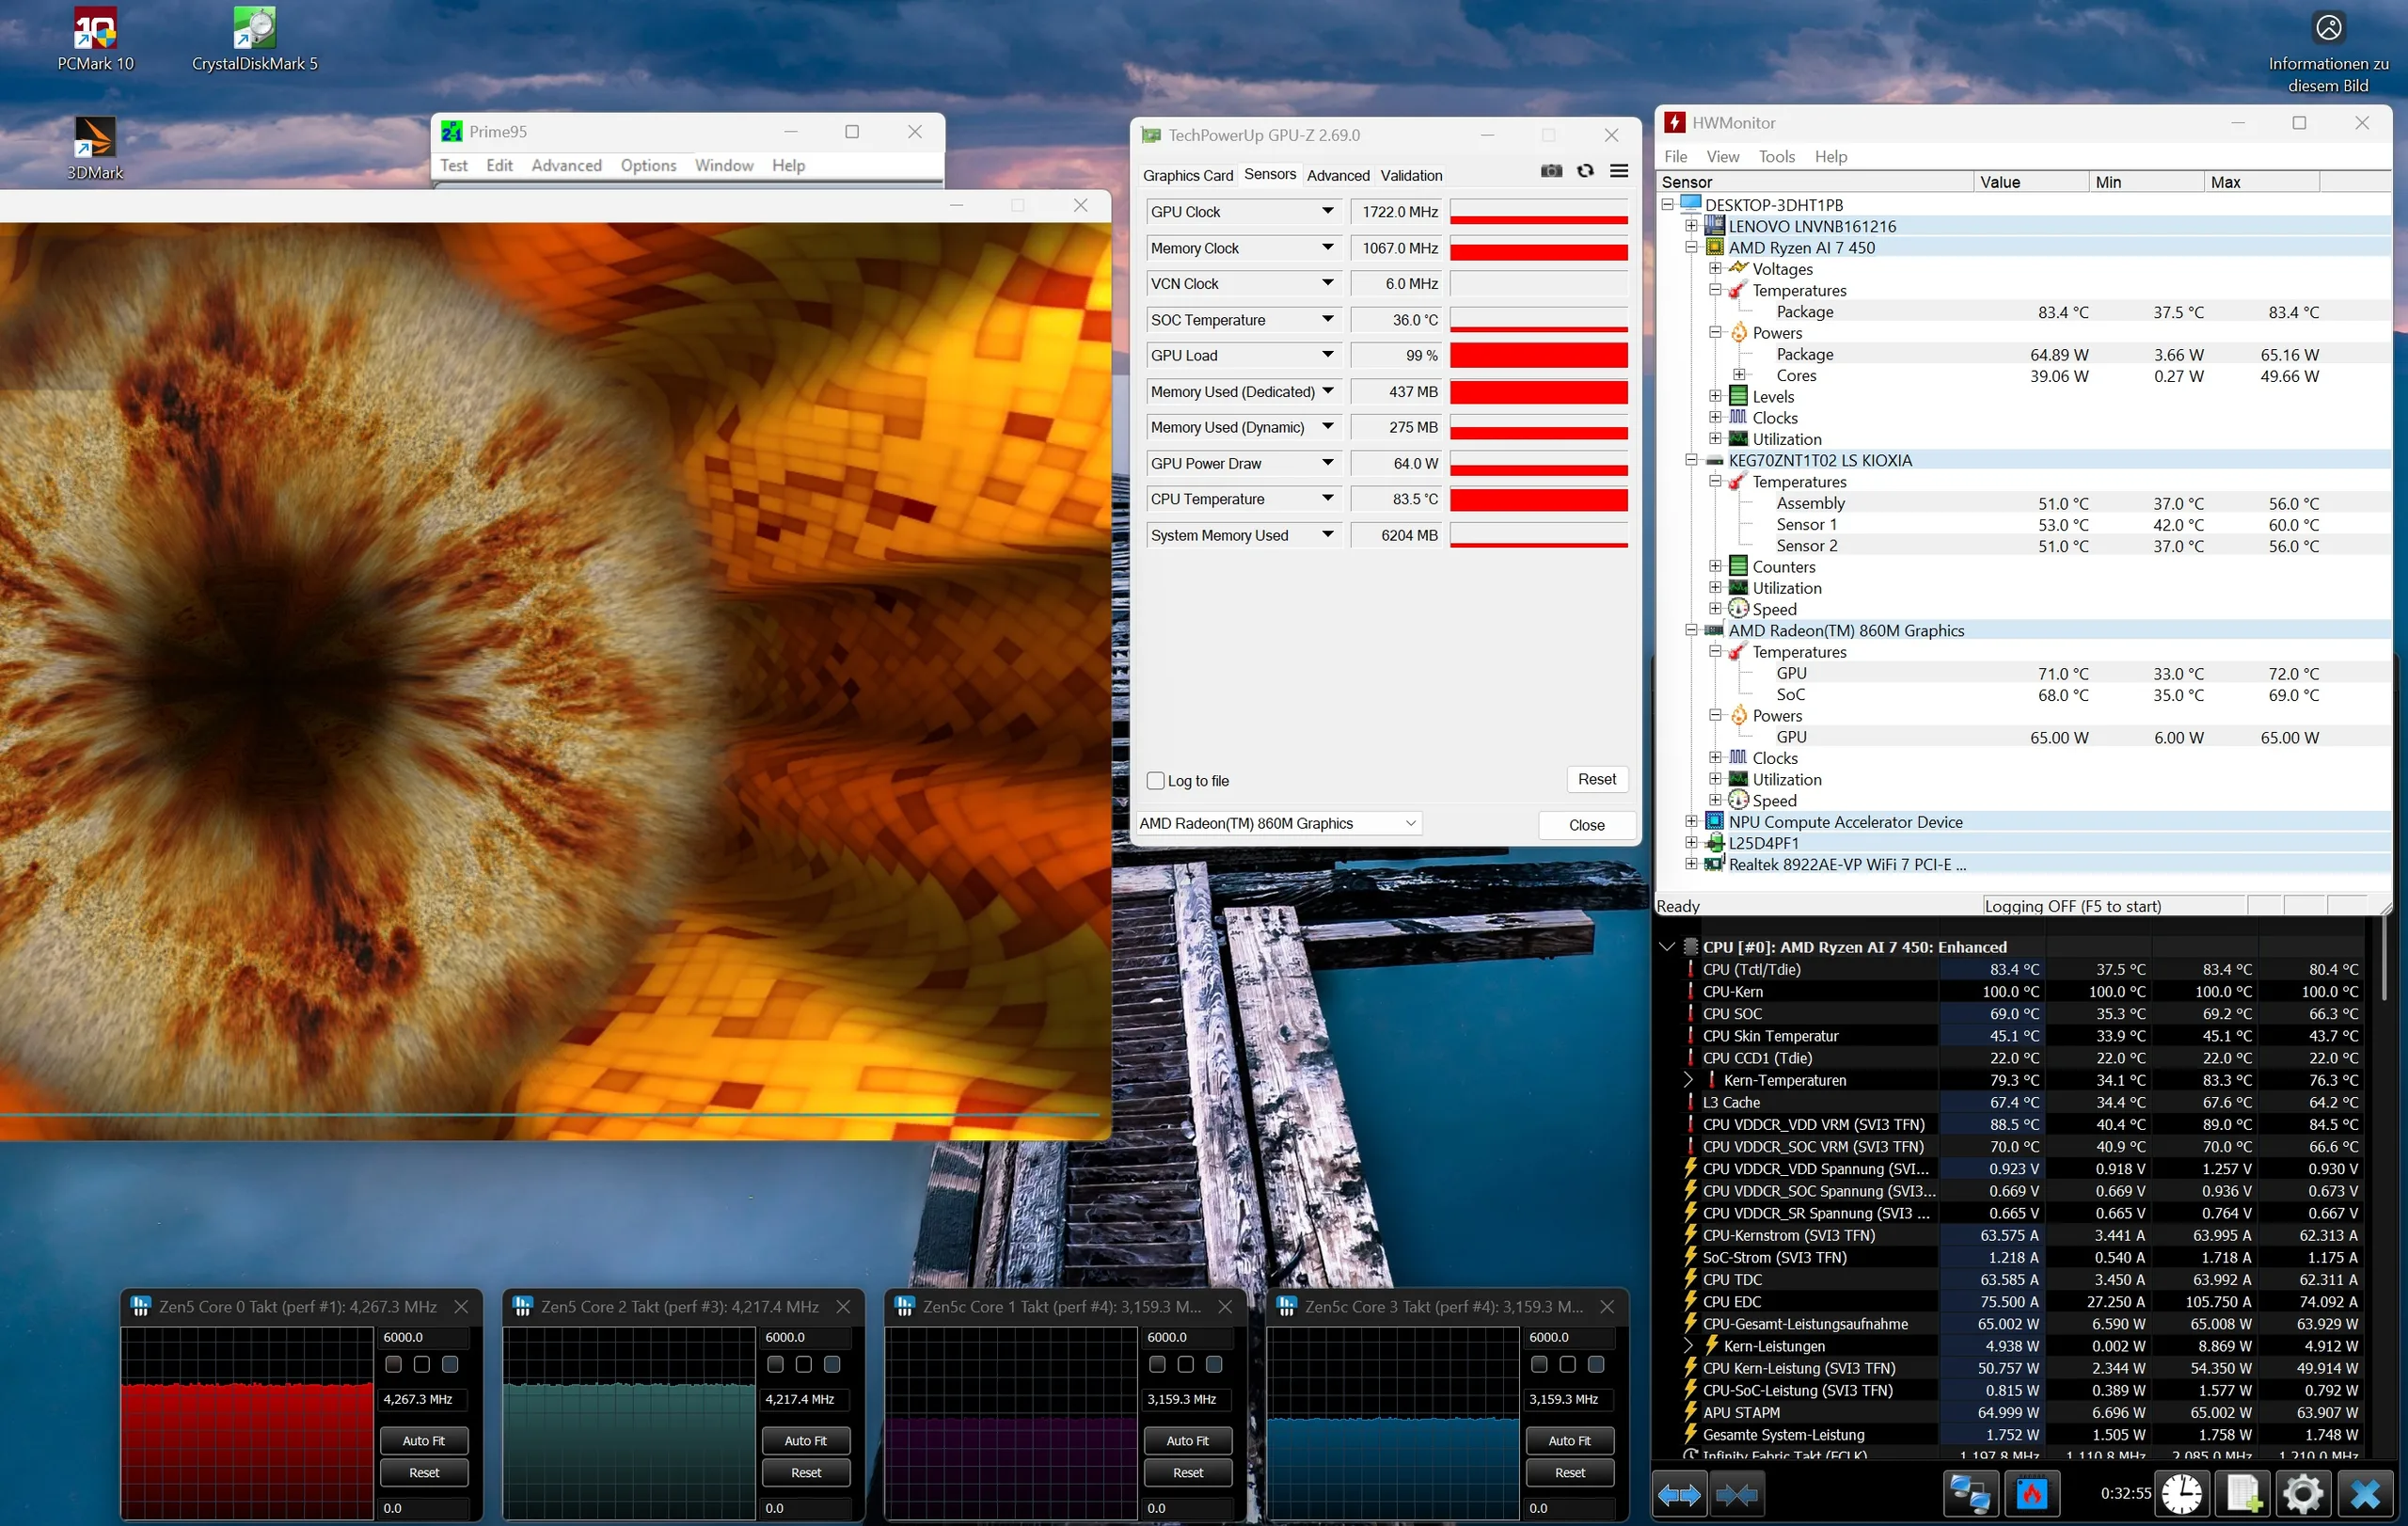Open the HWMonitor Tools menu

[x=1776, y=157]
